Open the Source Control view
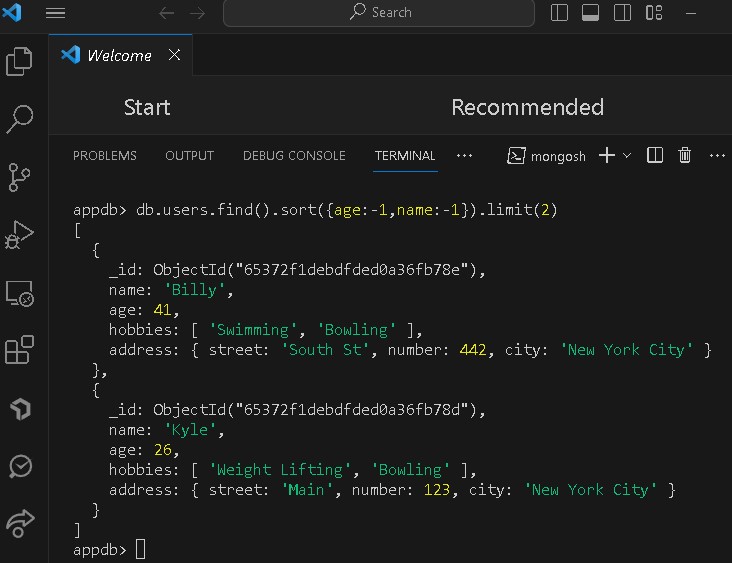The width and height of the screenshot is (732, 563). pyautogui.click(x=20, y=178)
